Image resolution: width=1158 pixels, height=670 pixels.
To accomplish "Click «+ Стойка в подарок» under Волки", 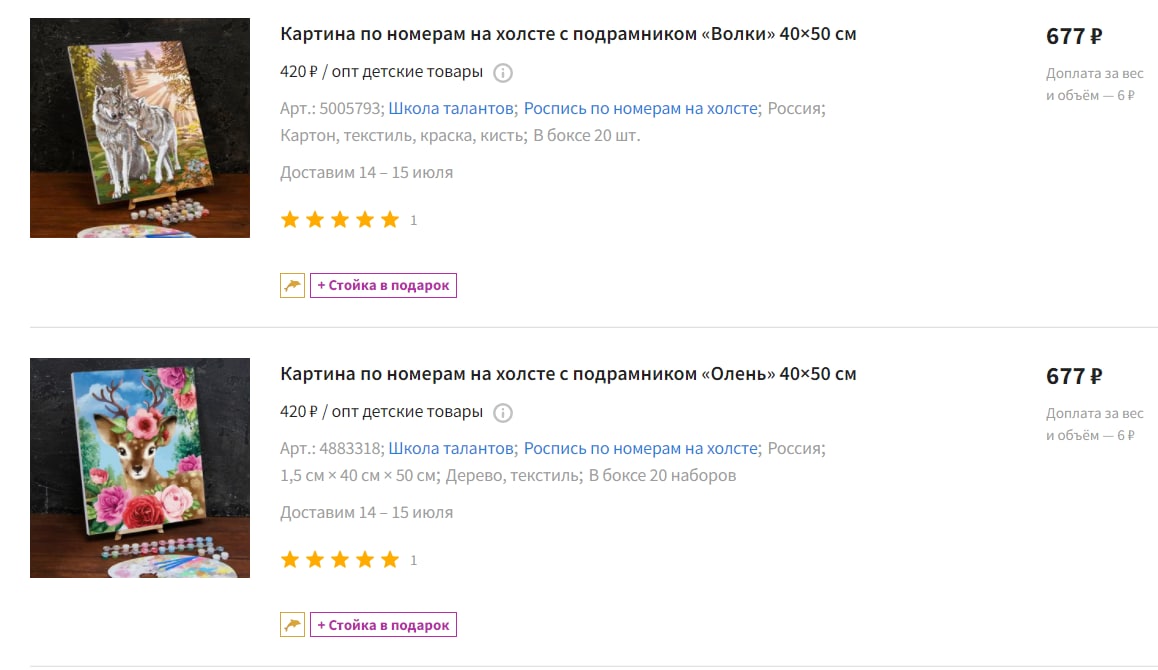I will [x=383, y=285].
